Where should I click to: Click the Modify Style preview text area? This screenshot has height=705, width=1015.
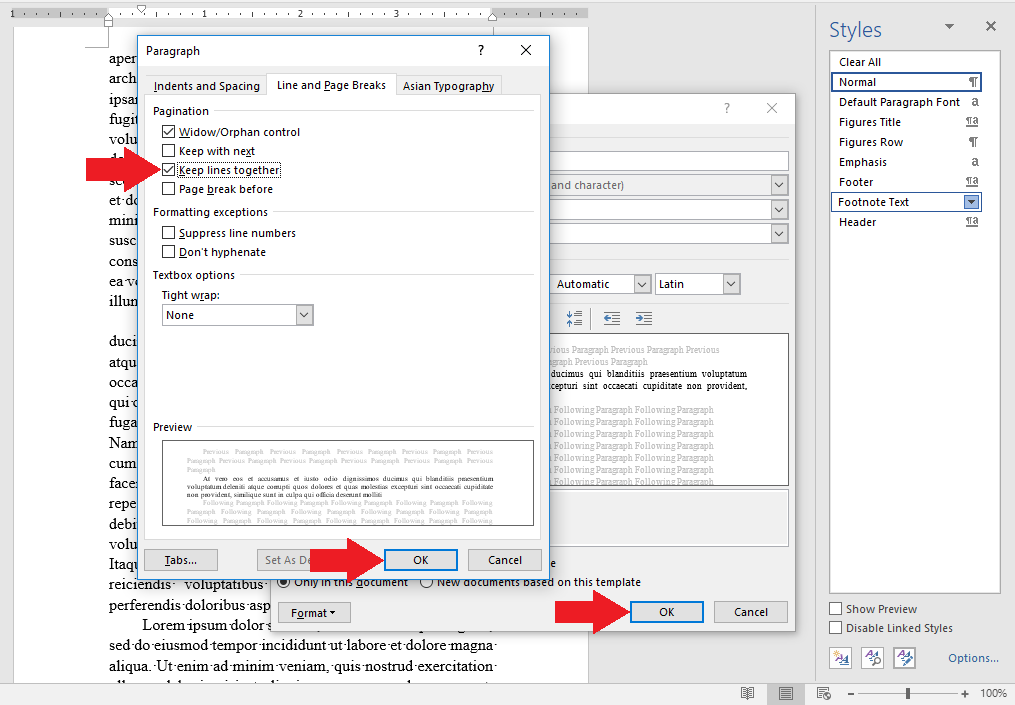[x=669, y=409]
